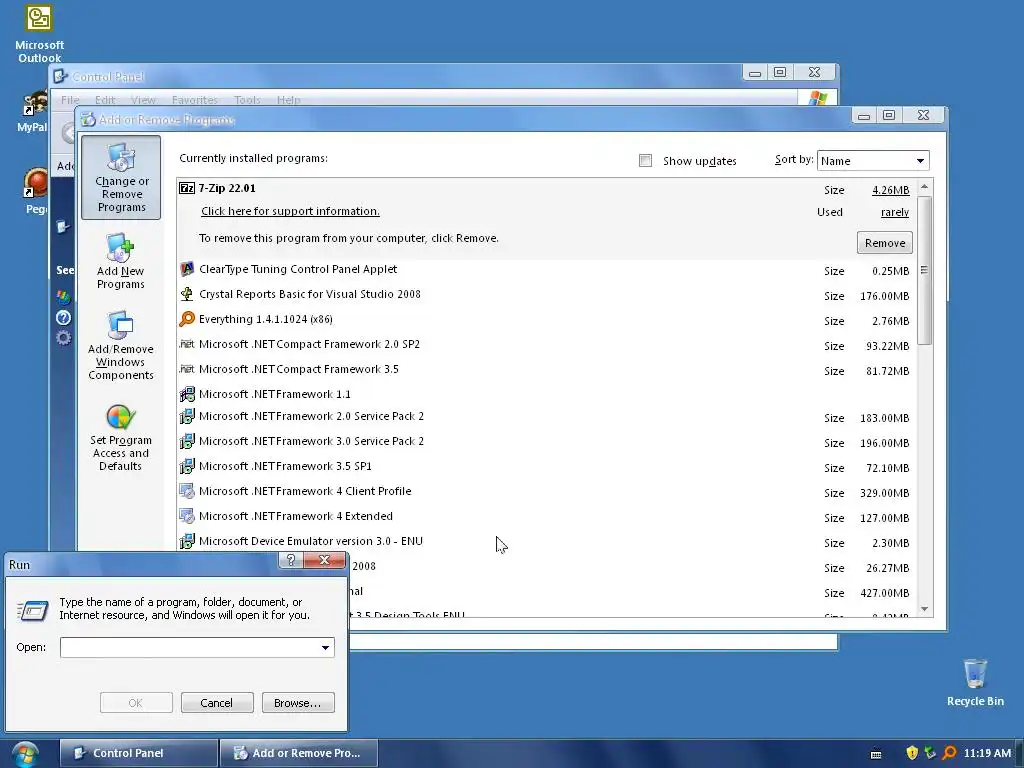Image resolution: width=1024 pixels, height=768 pixels.
Task: Open the Edit menu in Control Panel
Action: pos(104,100)
